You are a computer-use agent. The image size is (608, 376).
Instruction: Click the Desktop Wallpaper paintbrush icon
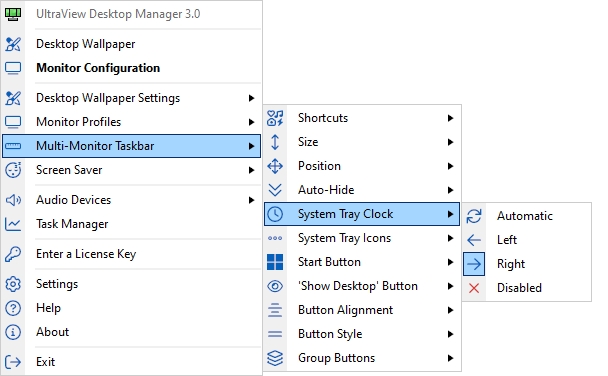[13, 44]
